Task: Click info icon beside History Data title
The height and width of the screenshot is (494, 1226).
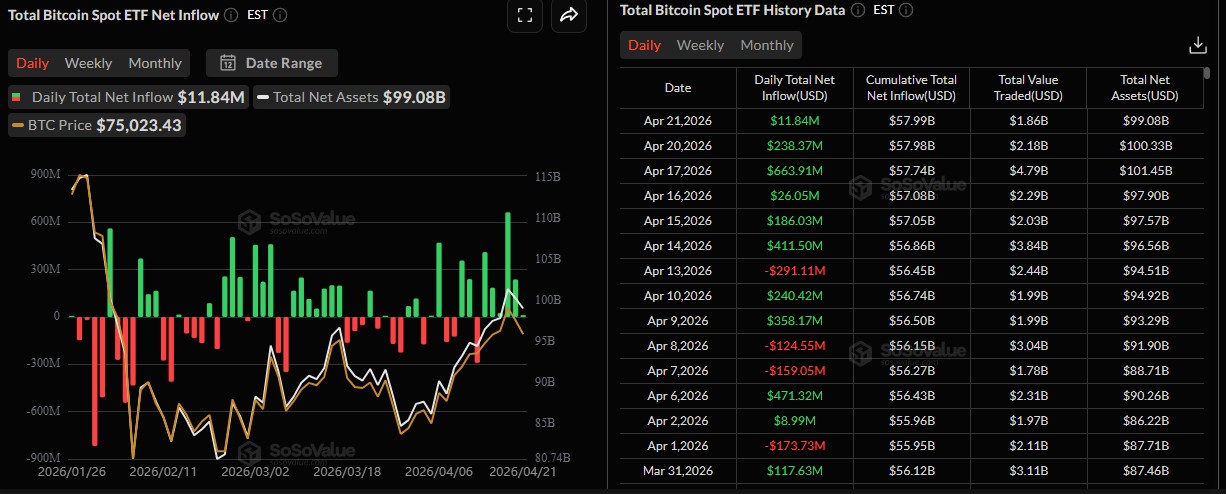Action: click(x=857, y=10)
